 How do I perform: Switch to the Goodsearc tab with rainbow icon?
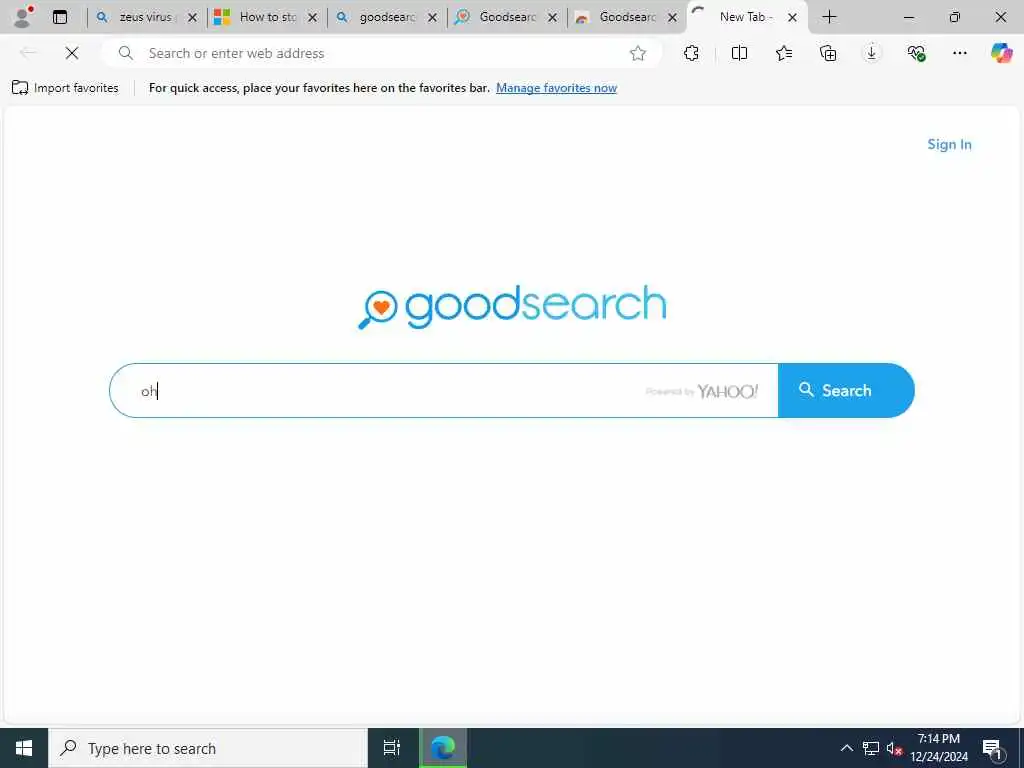click(627, 17)
